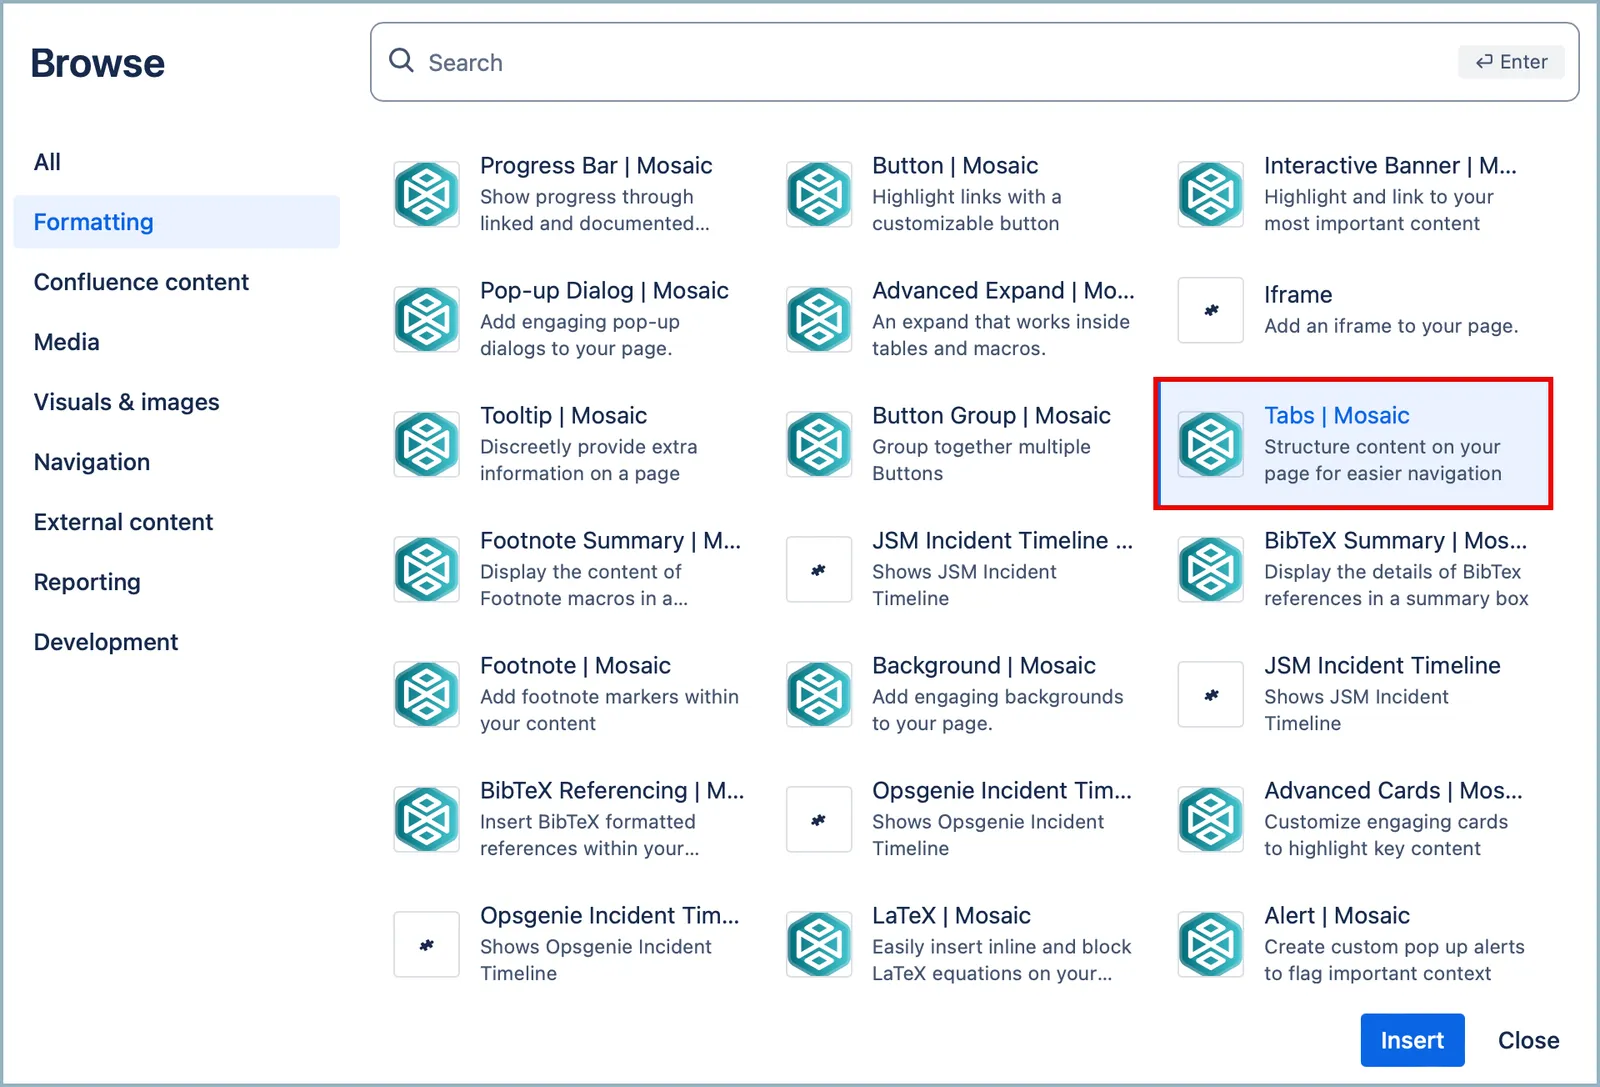1600x1087 pixels.
Task: Select the Tooltip | Mosaic title
Action: pos(563,415)
